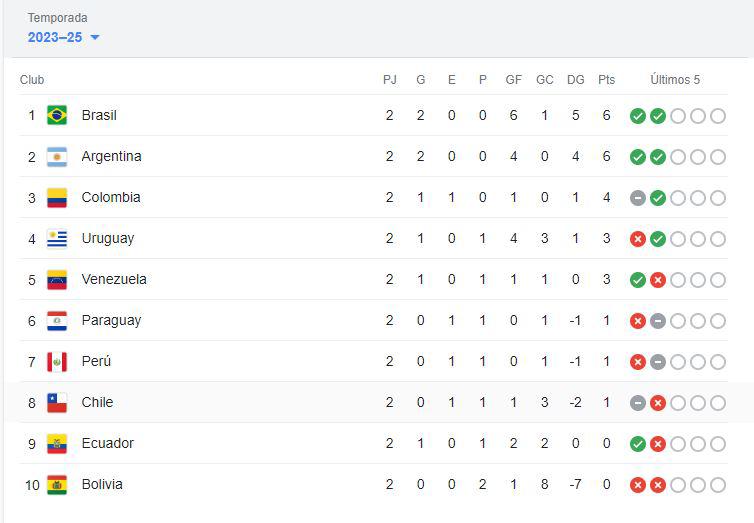
Task: Open the Venezuela team link
Action: tap(114, 279)
